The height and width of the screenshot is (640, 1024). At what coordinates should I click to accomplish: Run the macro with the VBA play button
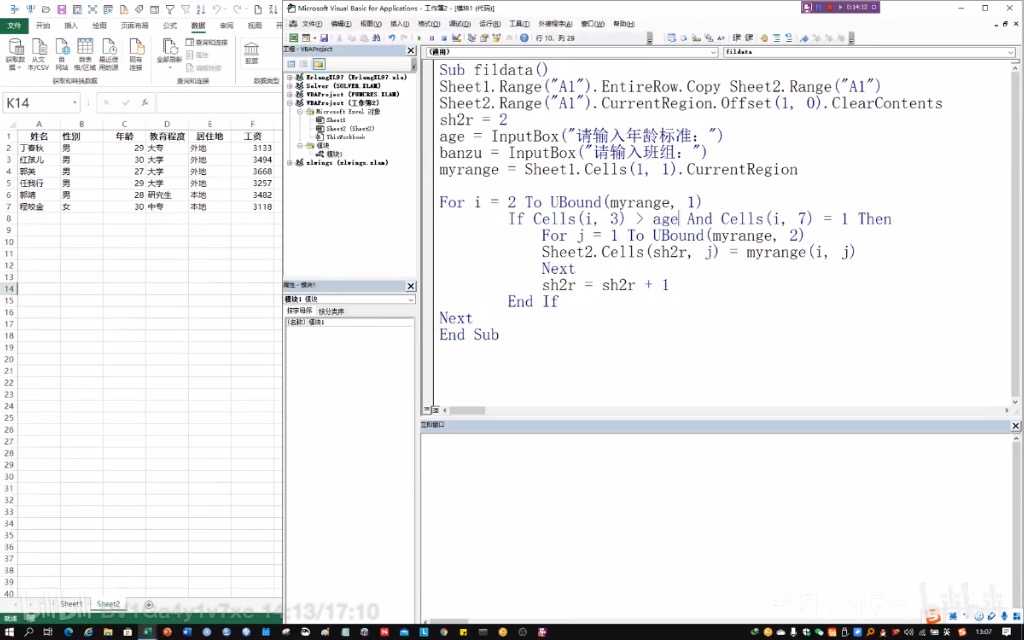pos(419,38)
